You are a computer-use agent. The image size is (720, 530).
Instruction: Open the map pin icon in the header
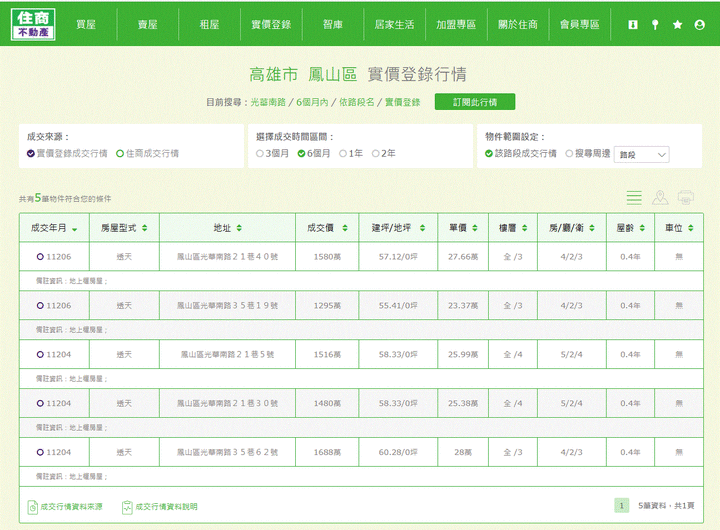point(655,25)
